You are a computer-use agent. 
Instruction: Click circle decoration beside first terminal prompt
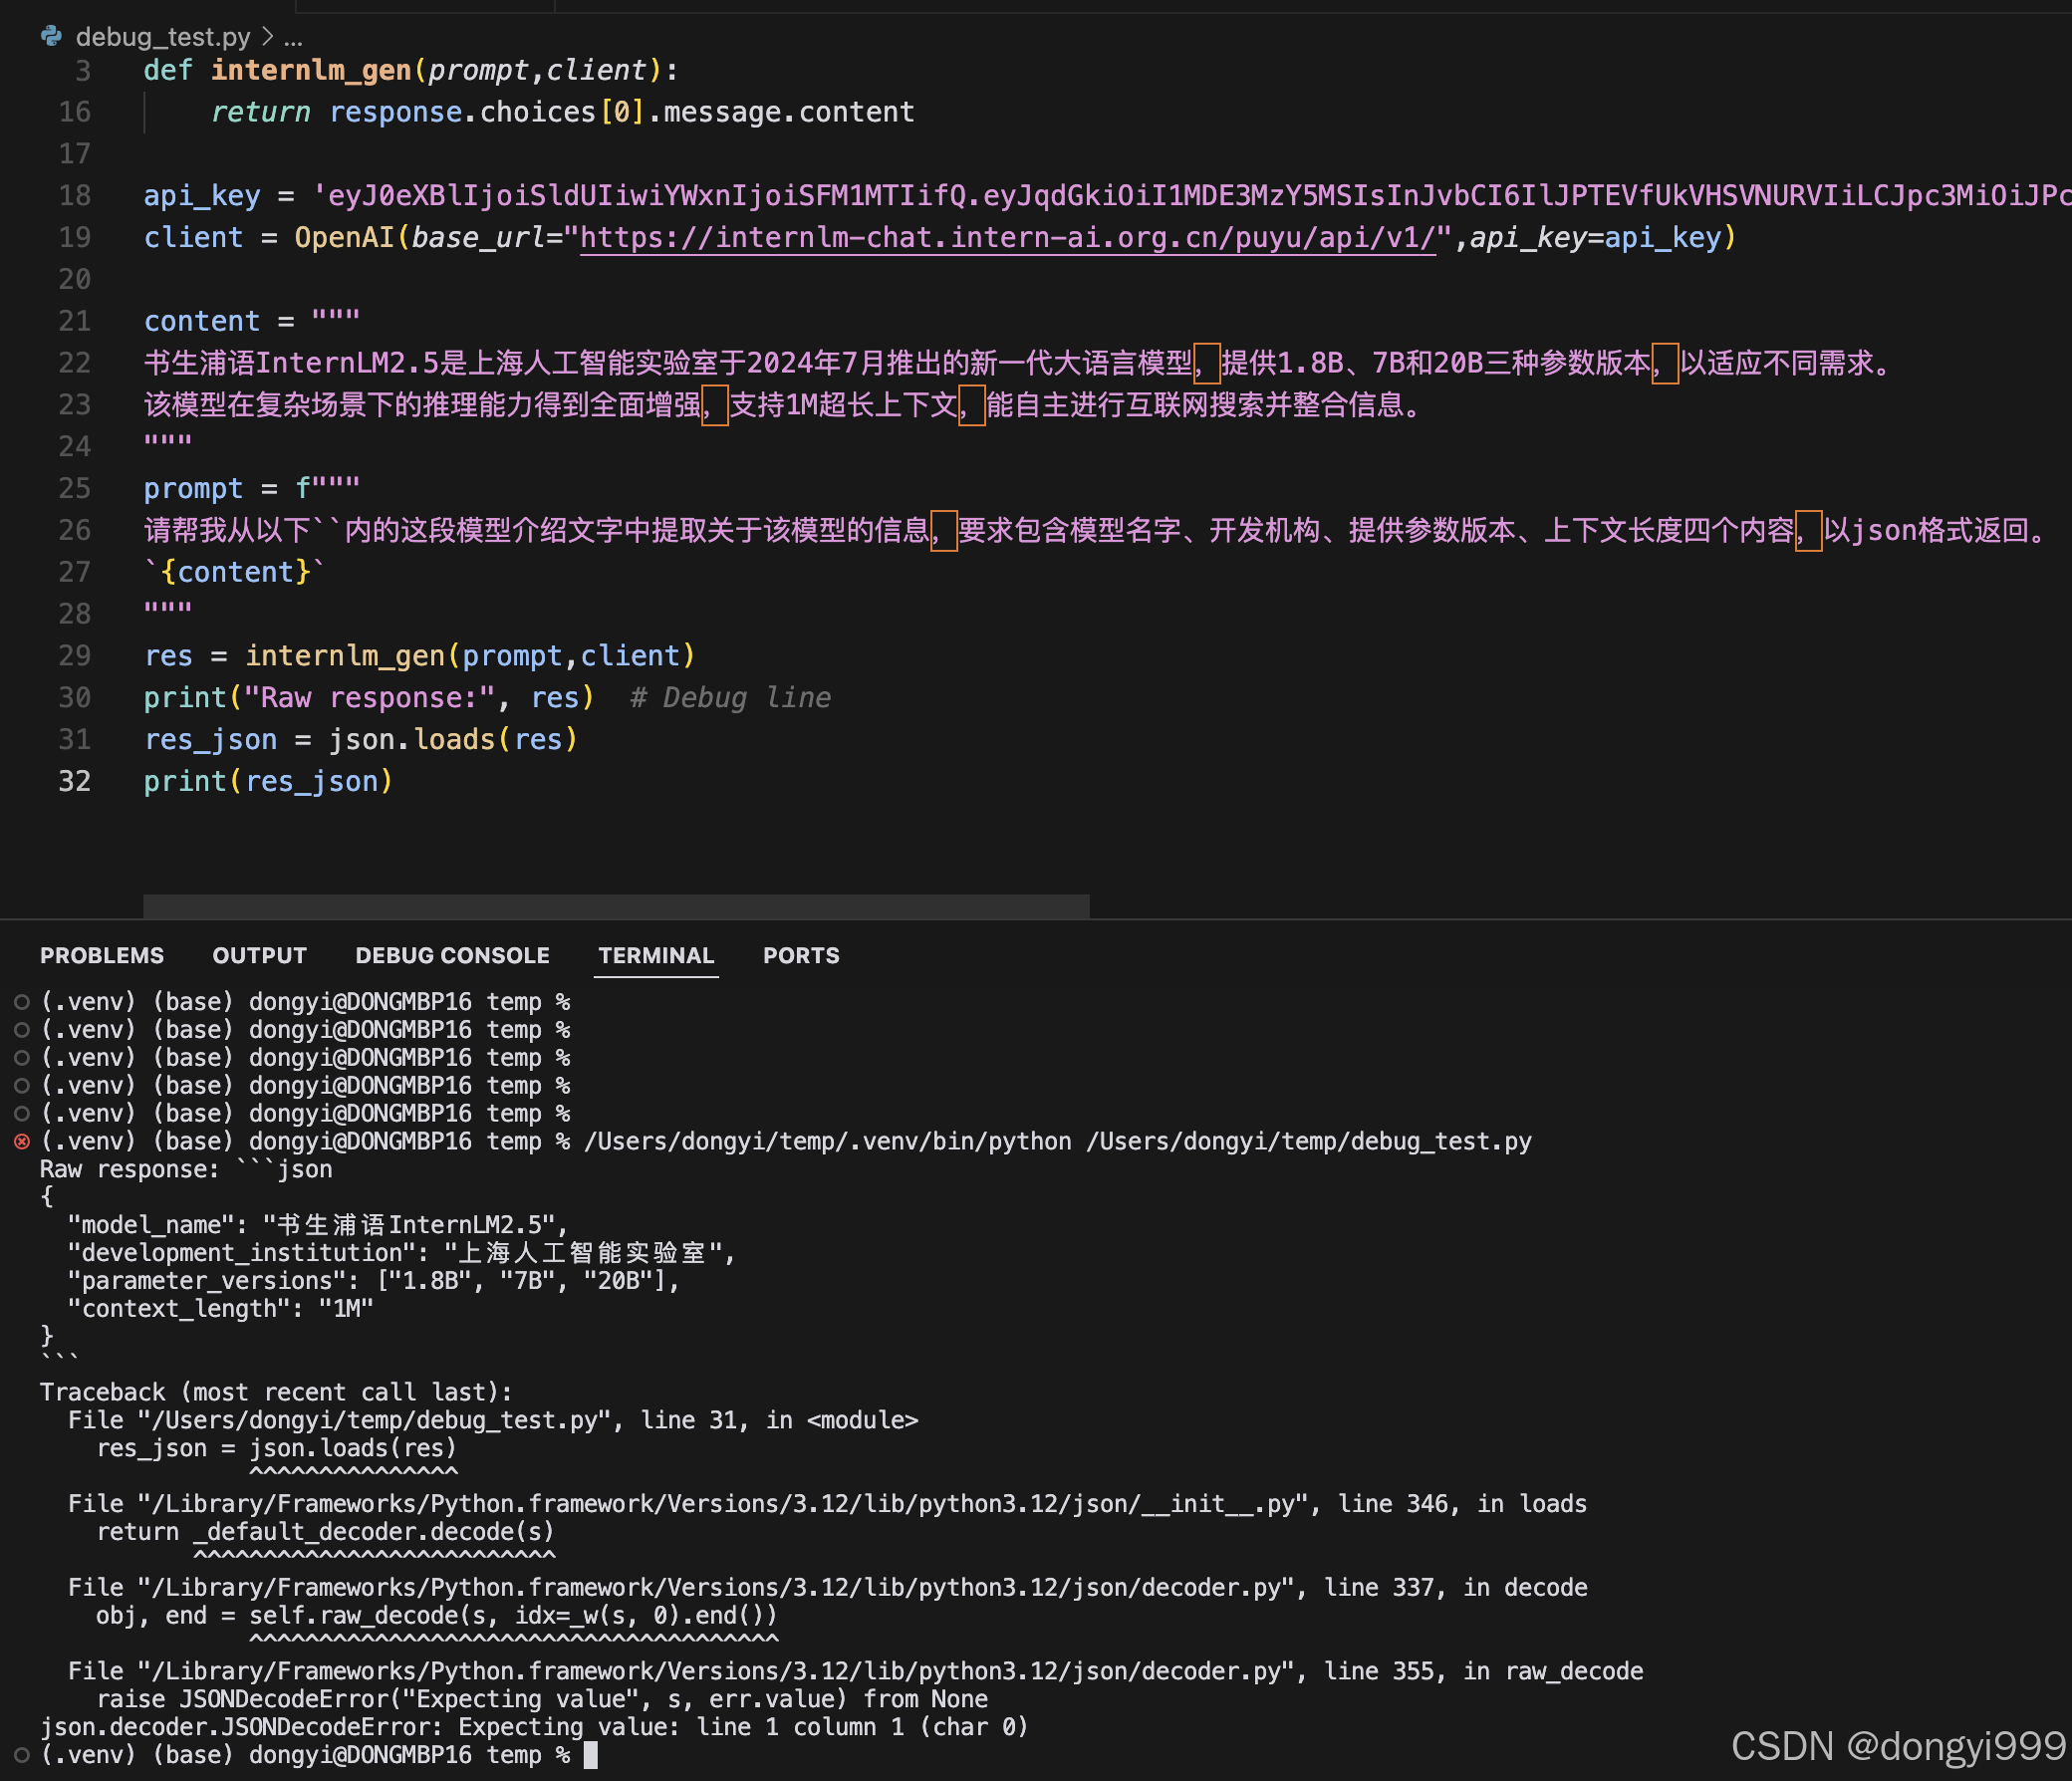pos(22,1001)
